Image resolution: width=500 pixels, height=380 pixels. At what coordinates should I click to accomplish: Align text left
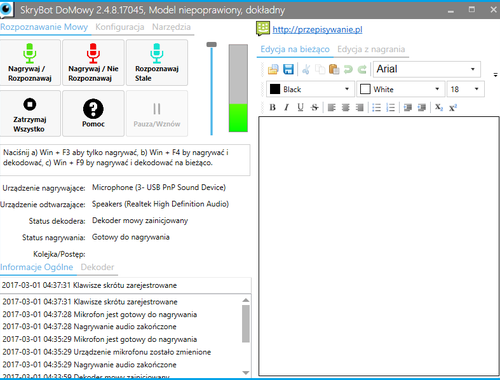pos(332,107)
